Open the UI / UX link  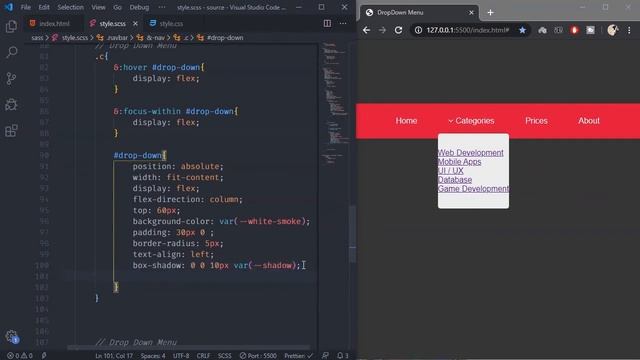[451, 171]
